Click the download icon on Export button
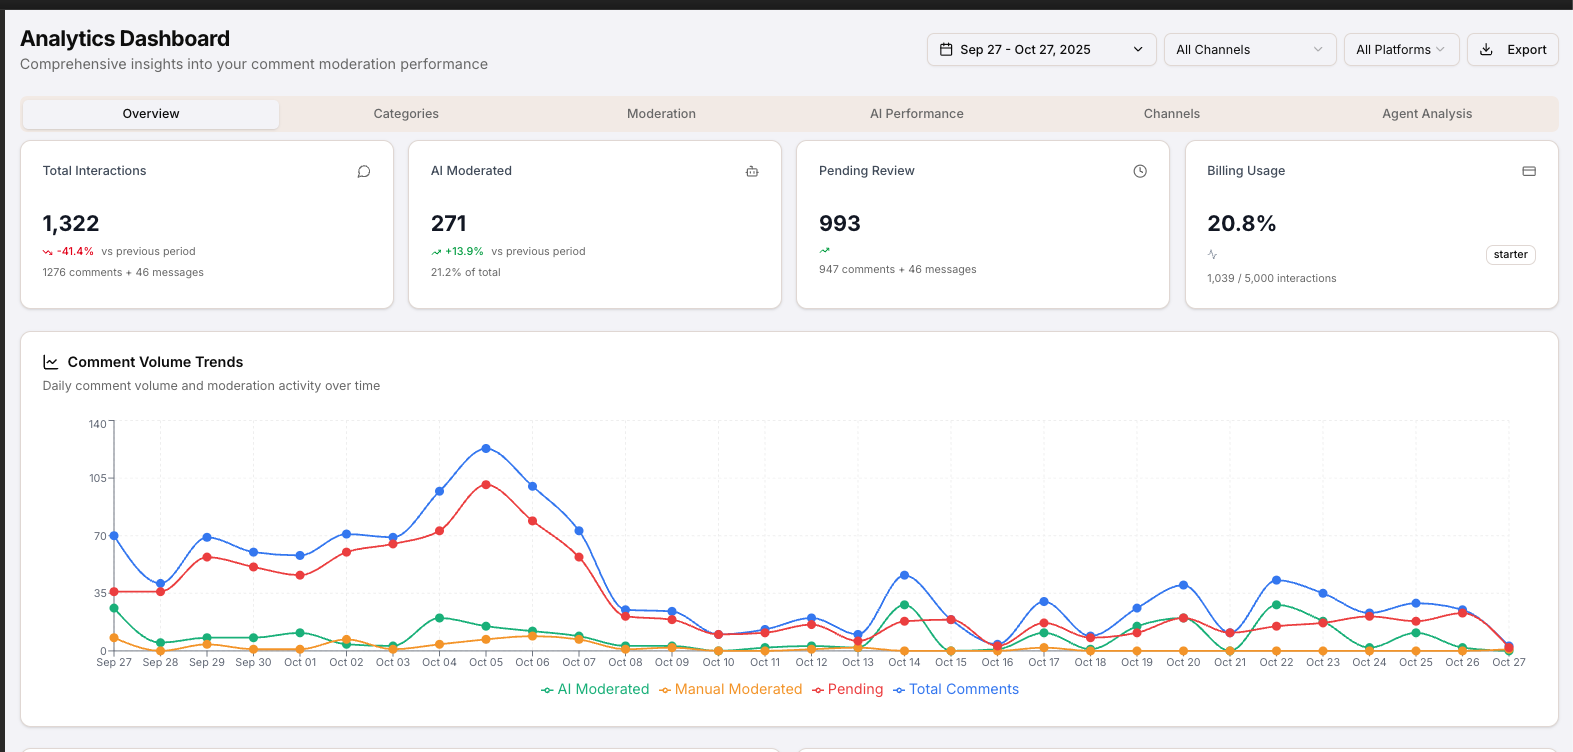The width and height of the screenshot is (1573, 752). coord(1486,49)
